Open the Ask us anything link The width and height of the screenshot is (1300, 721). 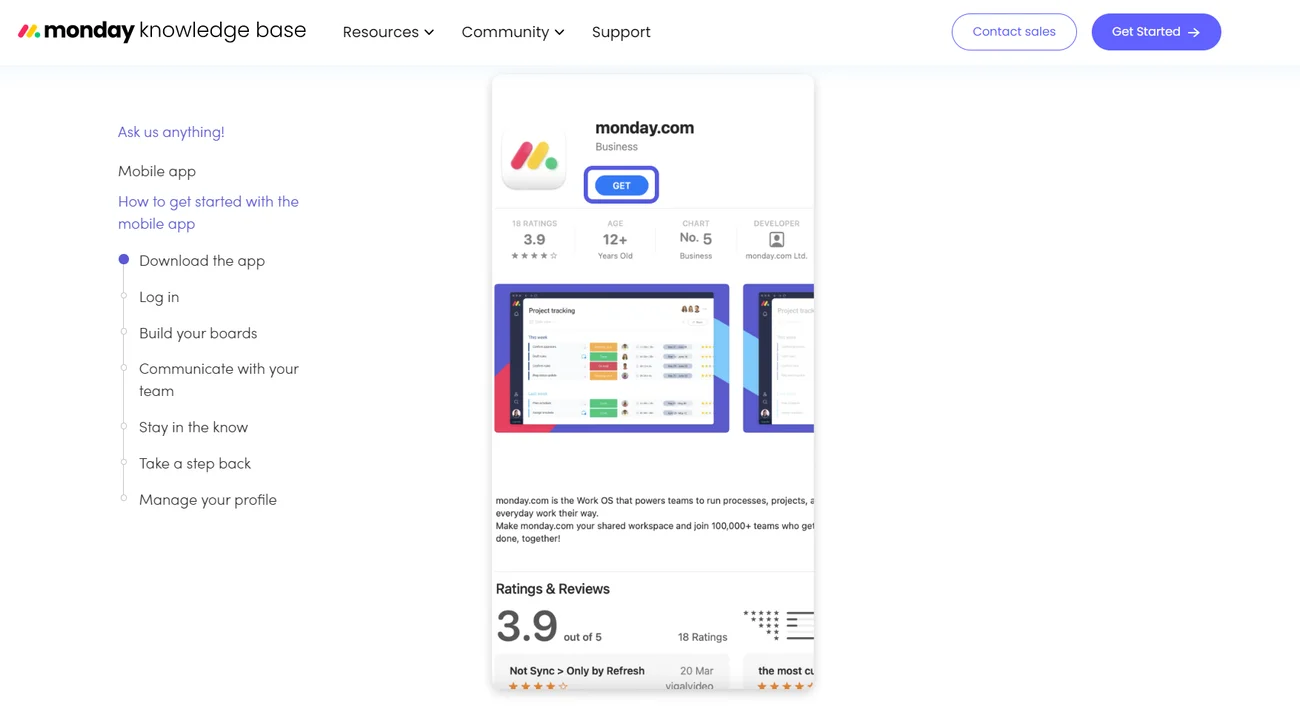tap(171, 132)
